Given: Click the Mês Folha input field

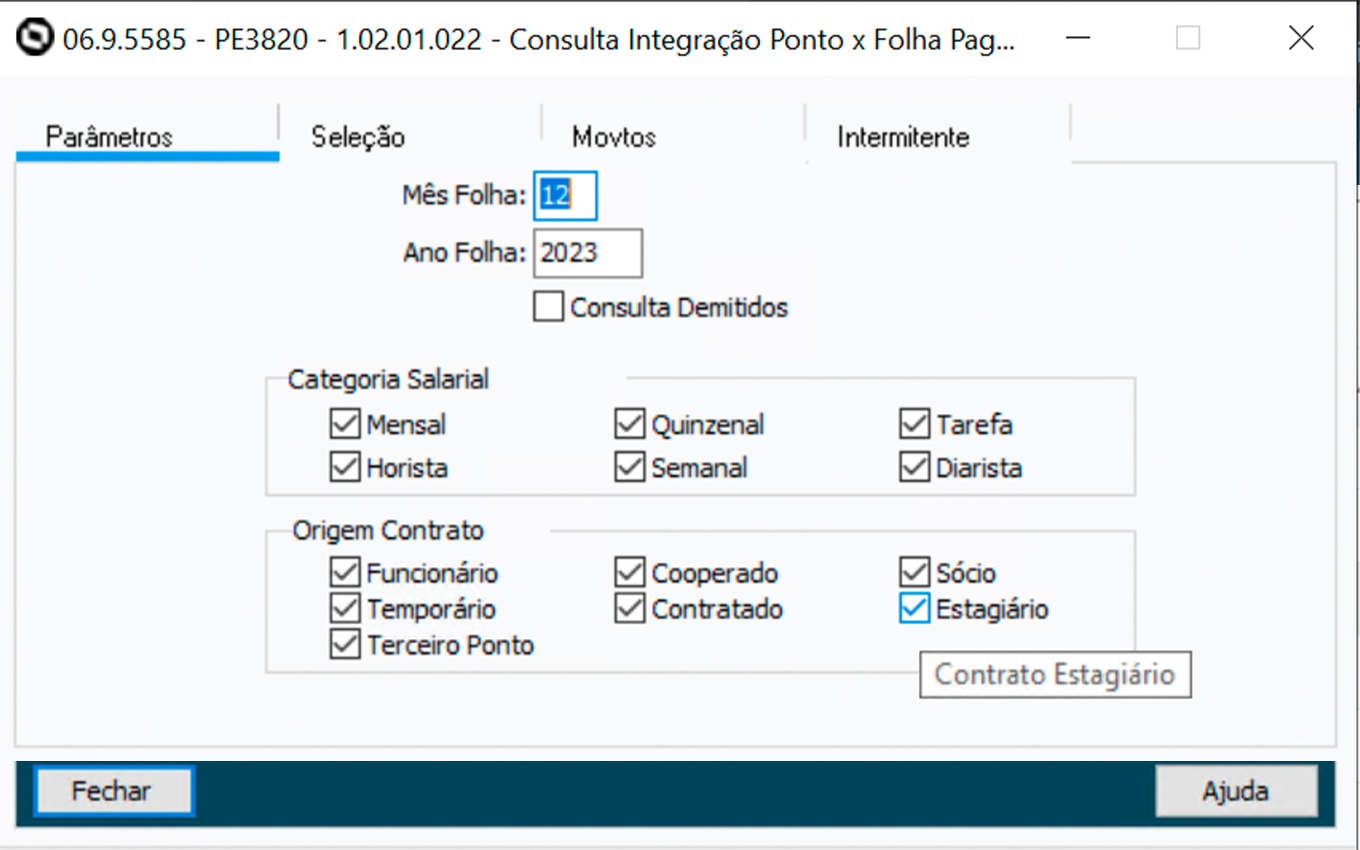Looking at the screenshot, I should (x=565, y=195).
